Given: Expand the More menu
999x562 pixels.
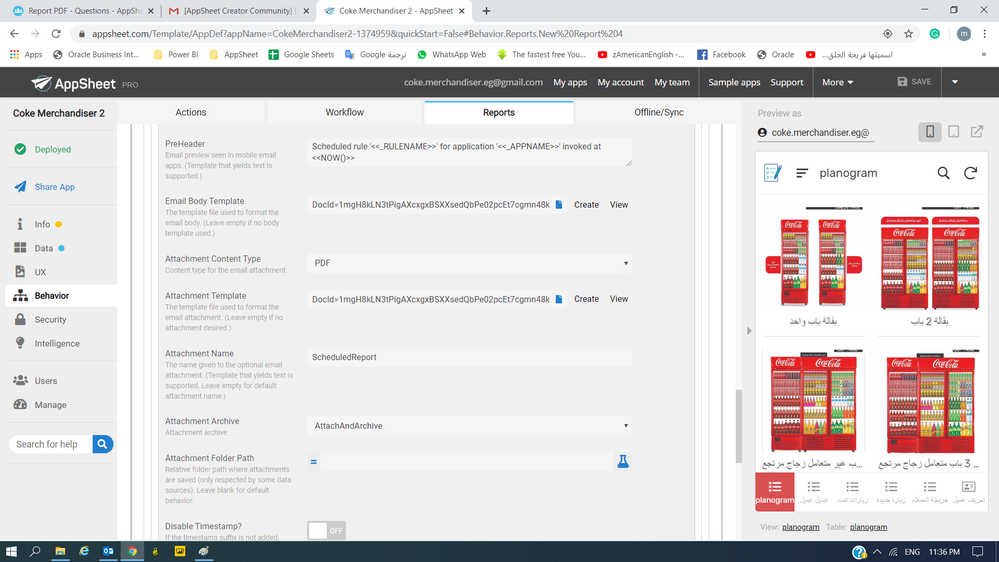Looking at the screenshot, I should 837,82.
